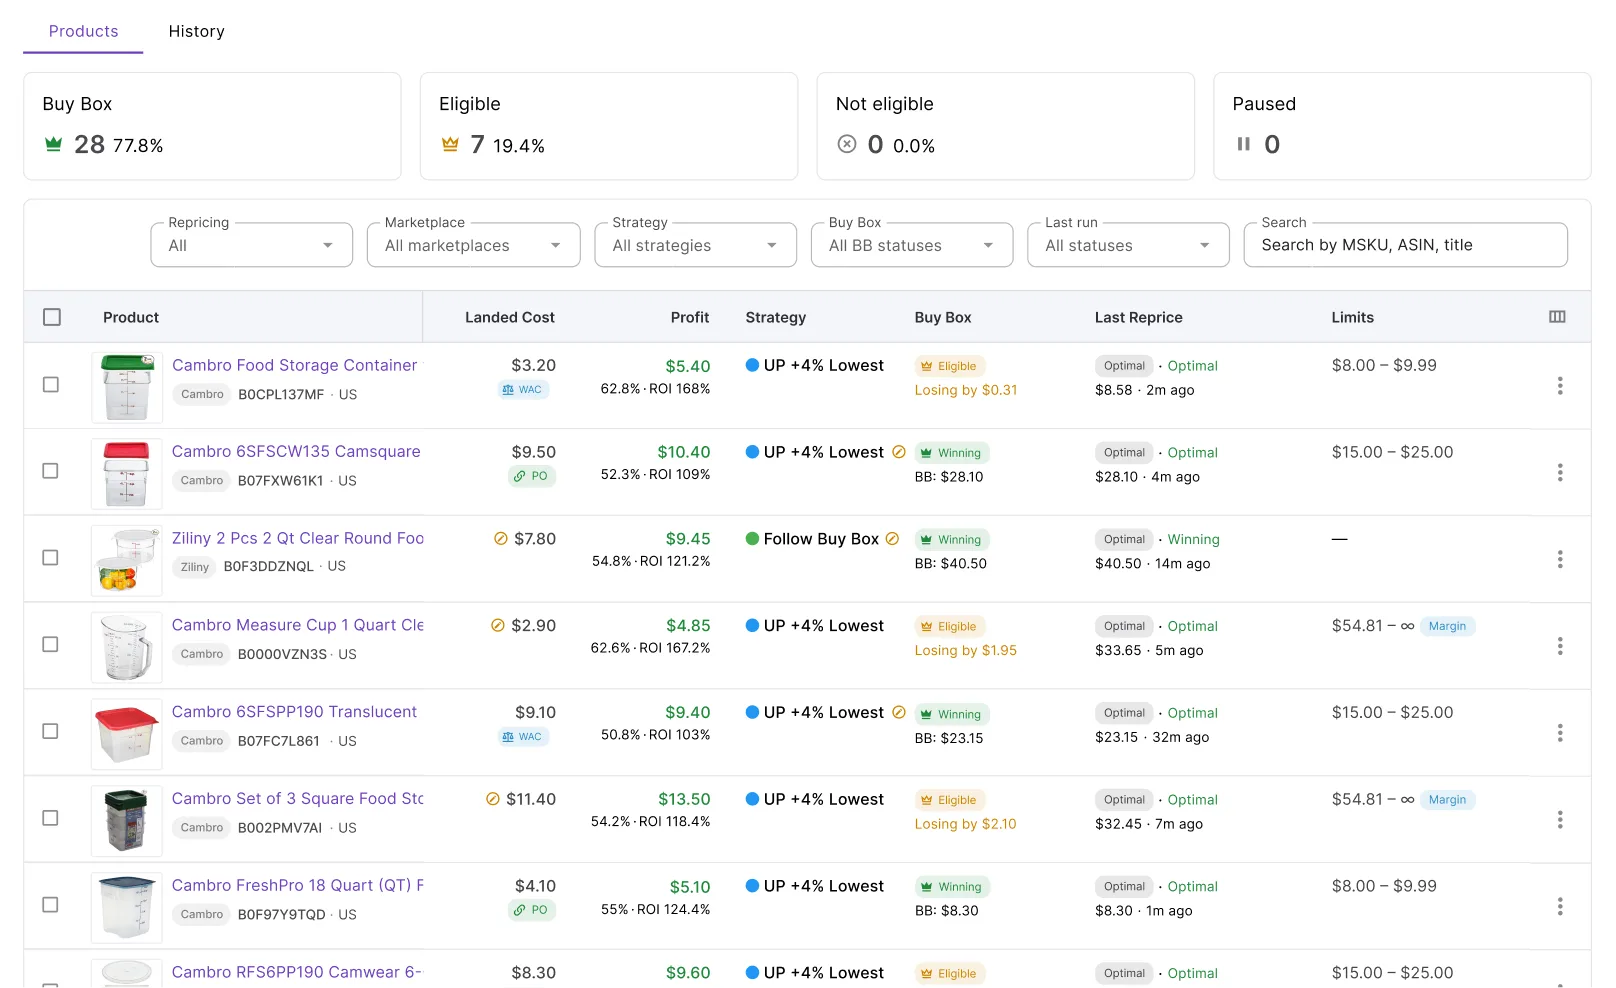Sort by the Profit column header
Viewport: 1616px width, 988px height.
click(x=690, y=317)
